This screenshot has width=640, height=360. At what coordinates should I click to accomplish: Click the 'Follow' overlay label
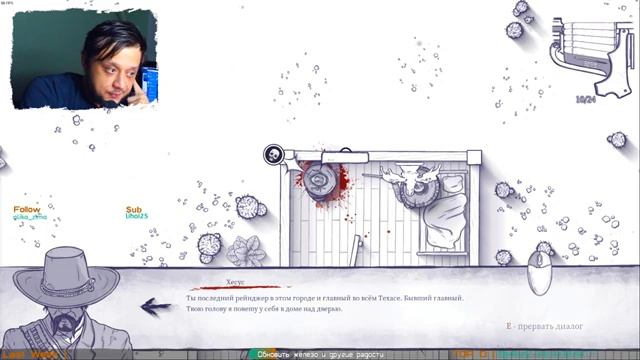pos(27,209)
